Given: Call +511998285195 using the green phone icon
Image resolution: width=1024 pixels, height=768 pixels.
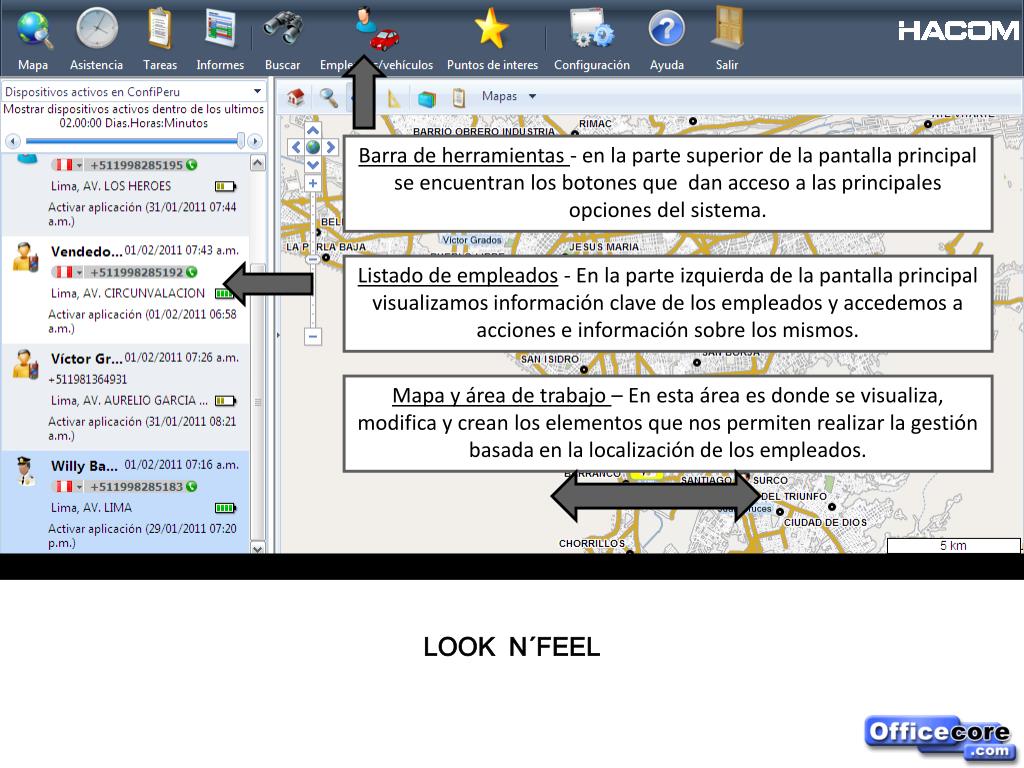Looking at the screenshot, I should click(x=191, y=165).
